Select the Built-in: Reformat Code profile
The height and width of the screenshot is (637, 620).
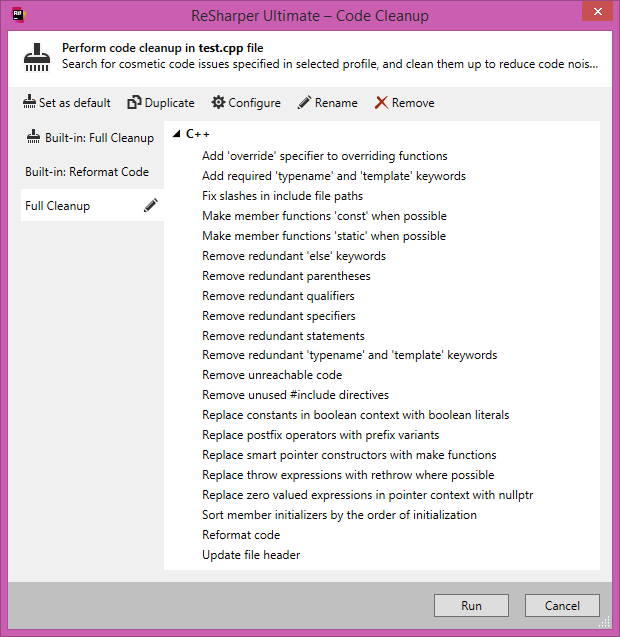pyautogui.click(x=92, y=171)
